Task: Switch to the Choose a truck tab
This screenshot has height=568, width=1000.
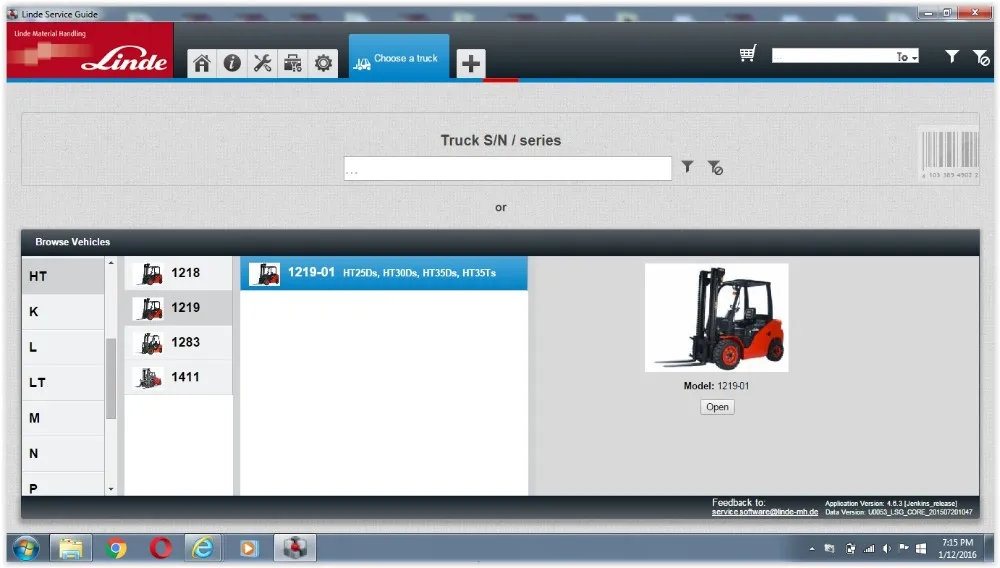Action: (x=399, y=58)
